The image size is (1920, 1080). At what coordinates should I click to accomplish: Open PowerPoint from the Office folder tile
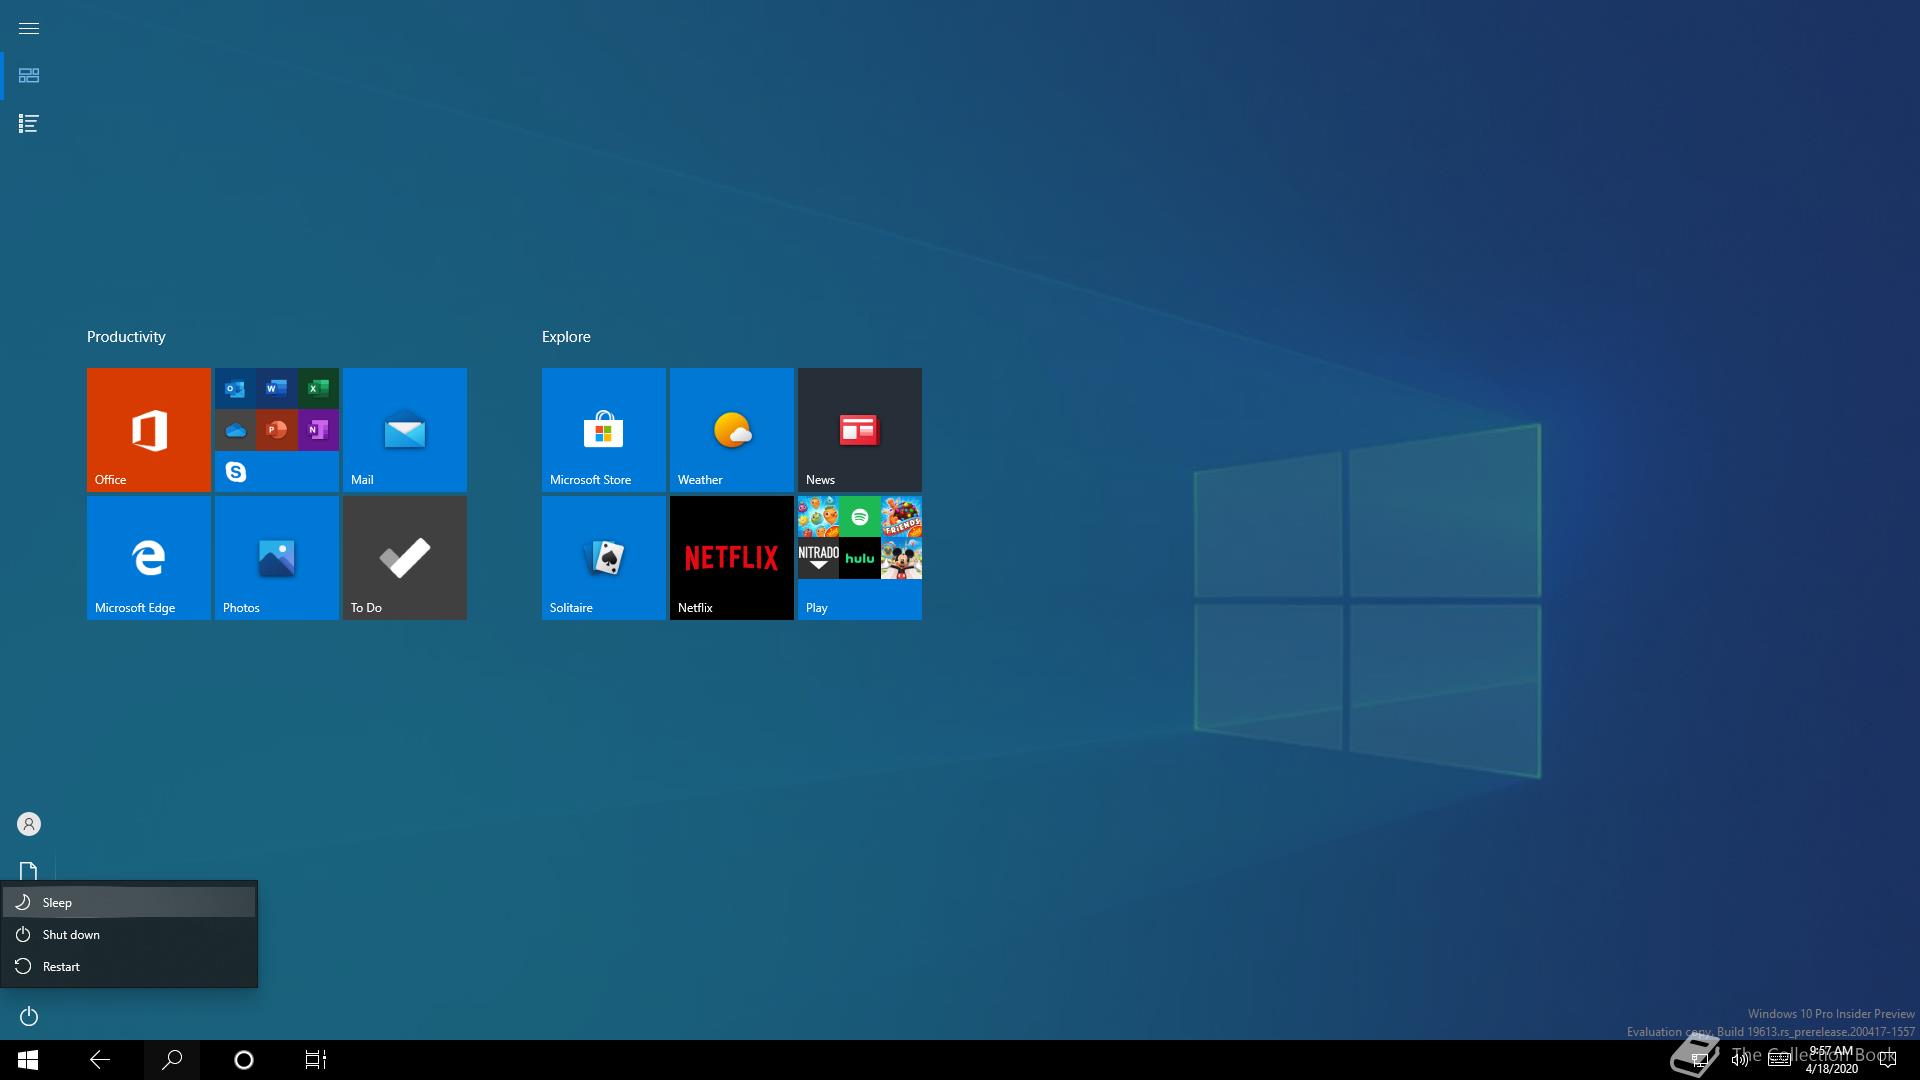[277, 430]
